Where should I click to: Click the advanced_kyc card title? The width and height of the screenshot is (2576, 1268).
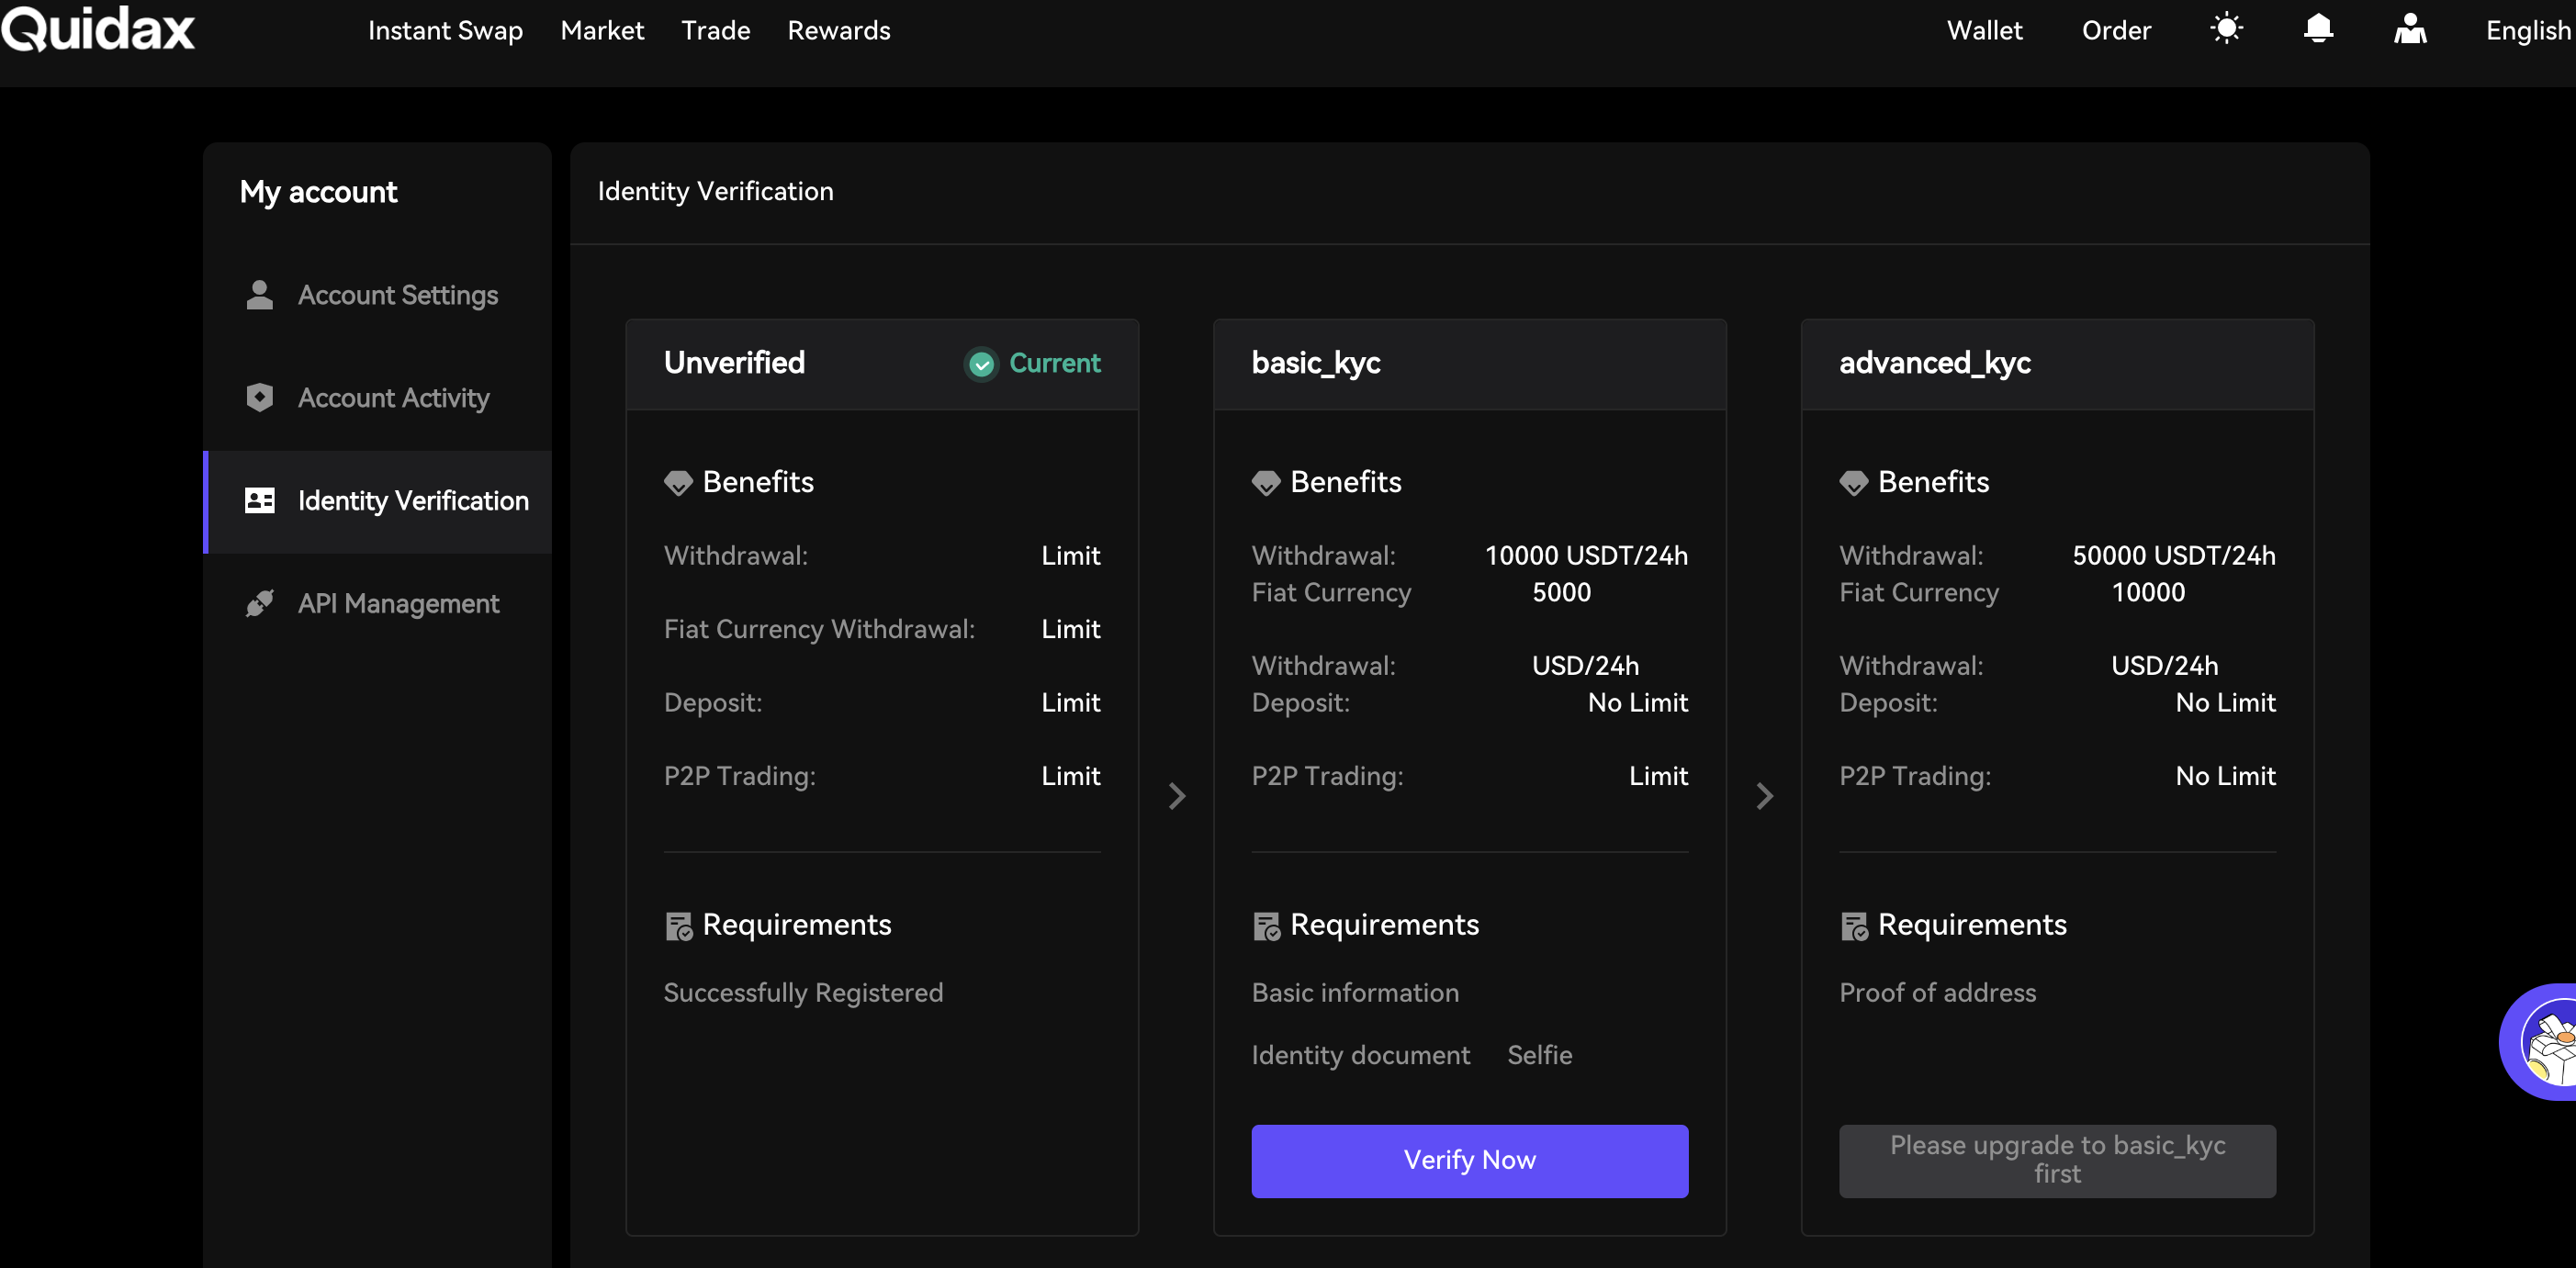point(1934,363)
